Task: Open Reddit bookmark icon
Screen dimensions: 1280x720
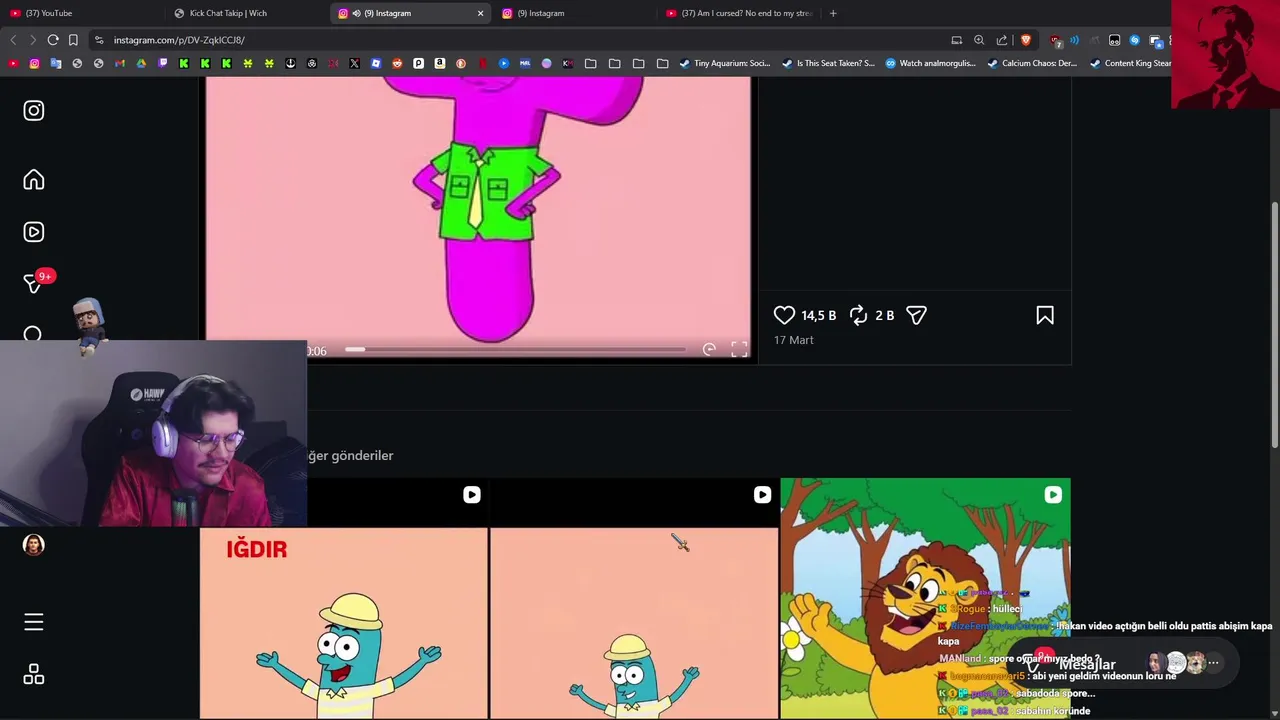Action: (397, 63)
